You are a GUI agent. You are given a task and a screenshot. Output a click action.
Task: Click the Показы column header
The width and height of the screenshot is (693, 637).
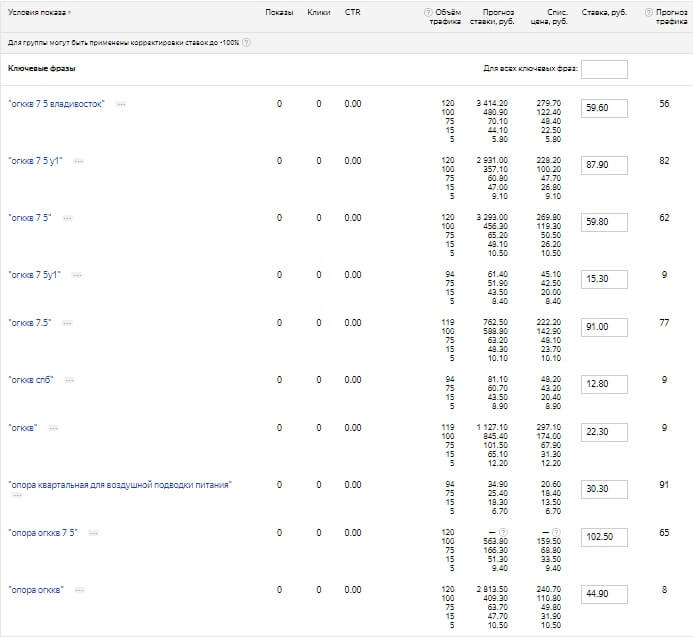[x=279, y=12]
